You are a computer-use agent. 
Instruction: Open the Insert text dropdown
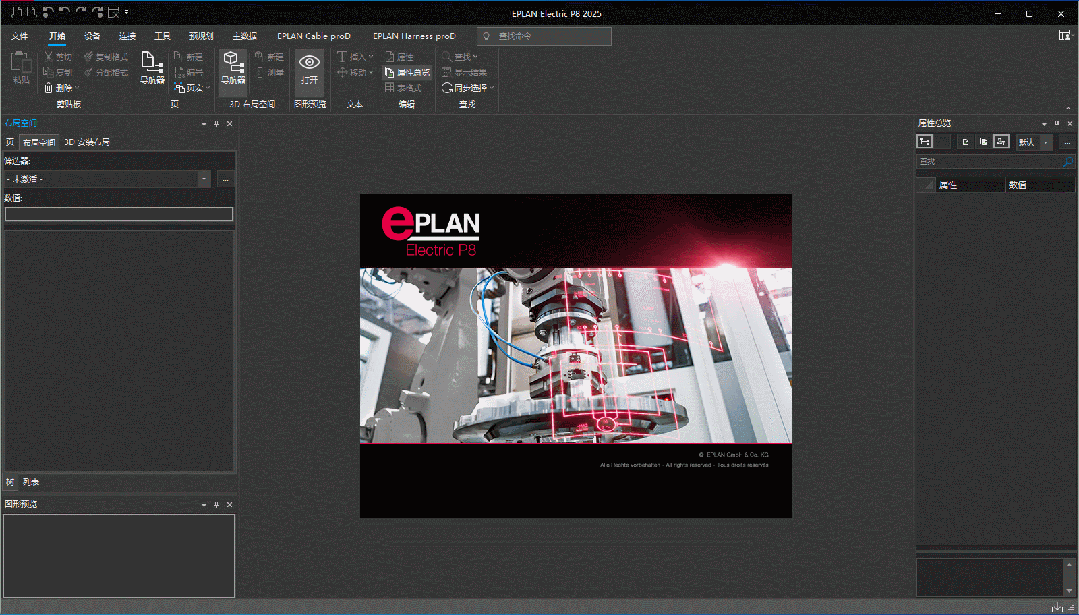pyautogui.click(x=371, y=57)
